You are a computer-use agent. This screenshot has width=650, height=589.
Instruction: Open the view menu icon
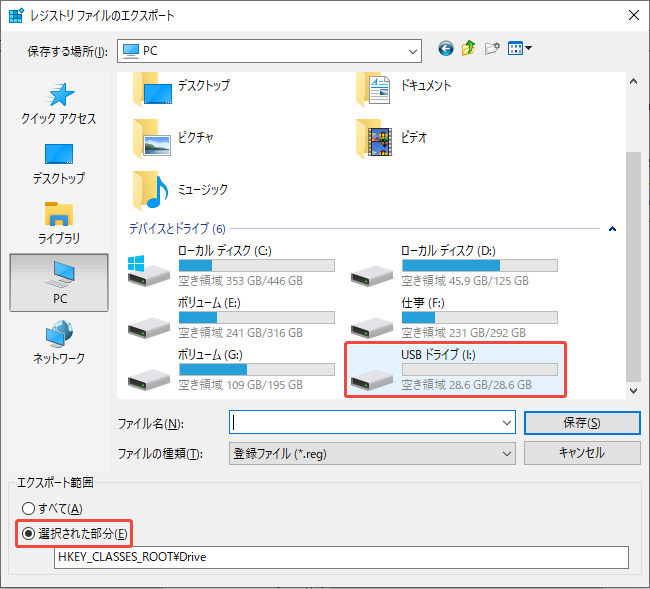pos(520,48)
